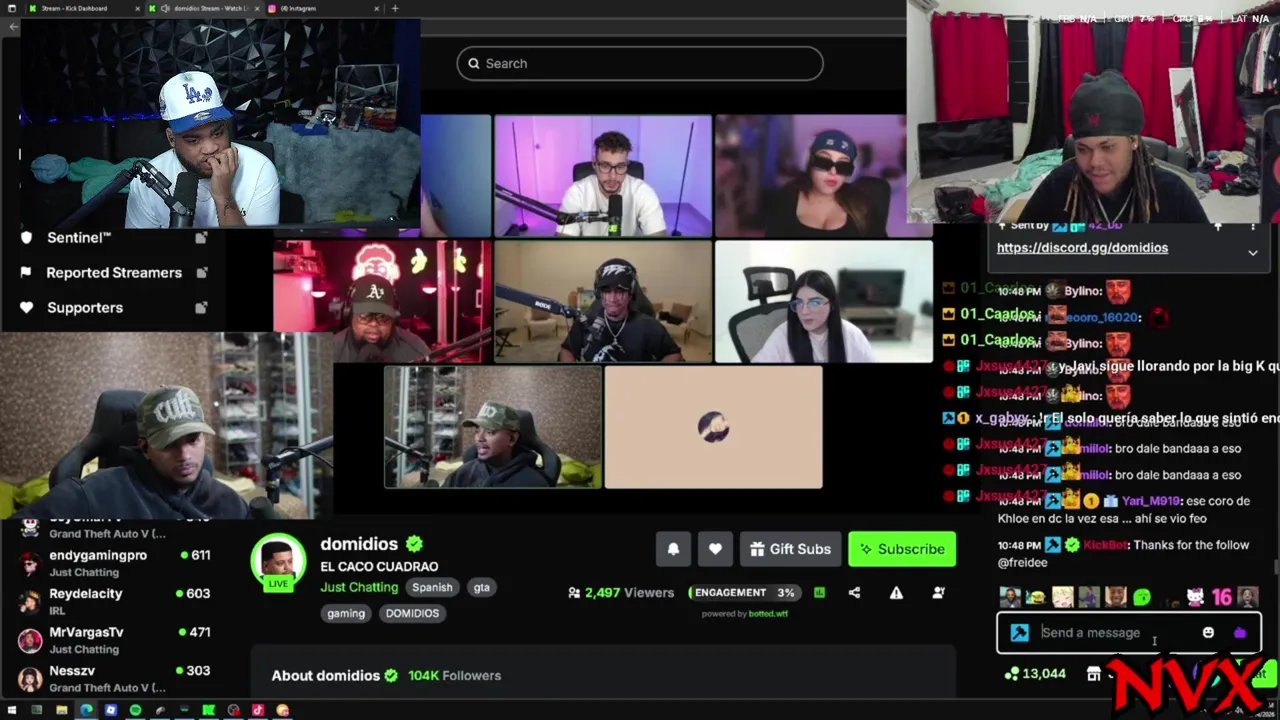Open the Sentinel external-link icon
1280x720 pixels.
pyautogui.click(x=201, y=238)
